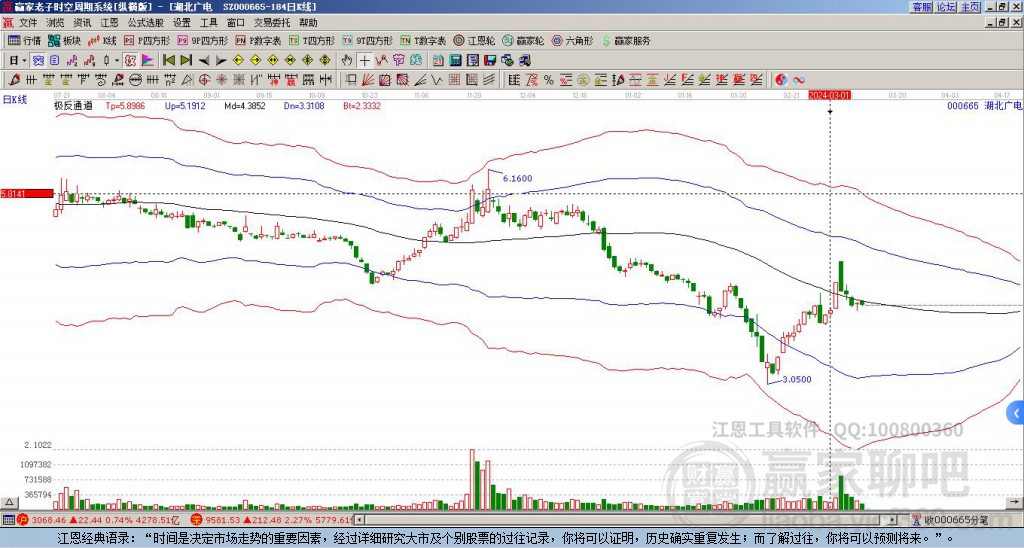1024x548 pixels.
Task: Open the 板块 sector view
Action: pyautogui.click(x=65, y=40)
